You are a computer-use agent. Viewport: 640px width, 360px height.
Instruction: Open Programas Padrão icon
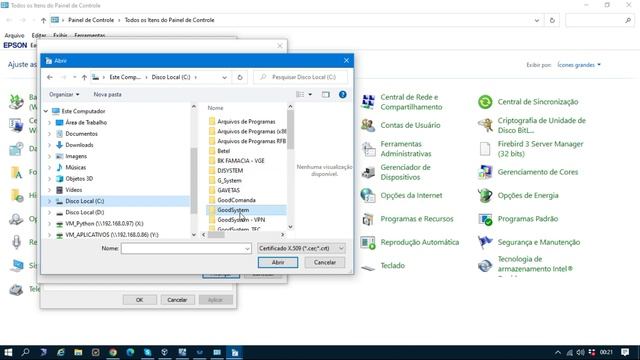[485, 219]
